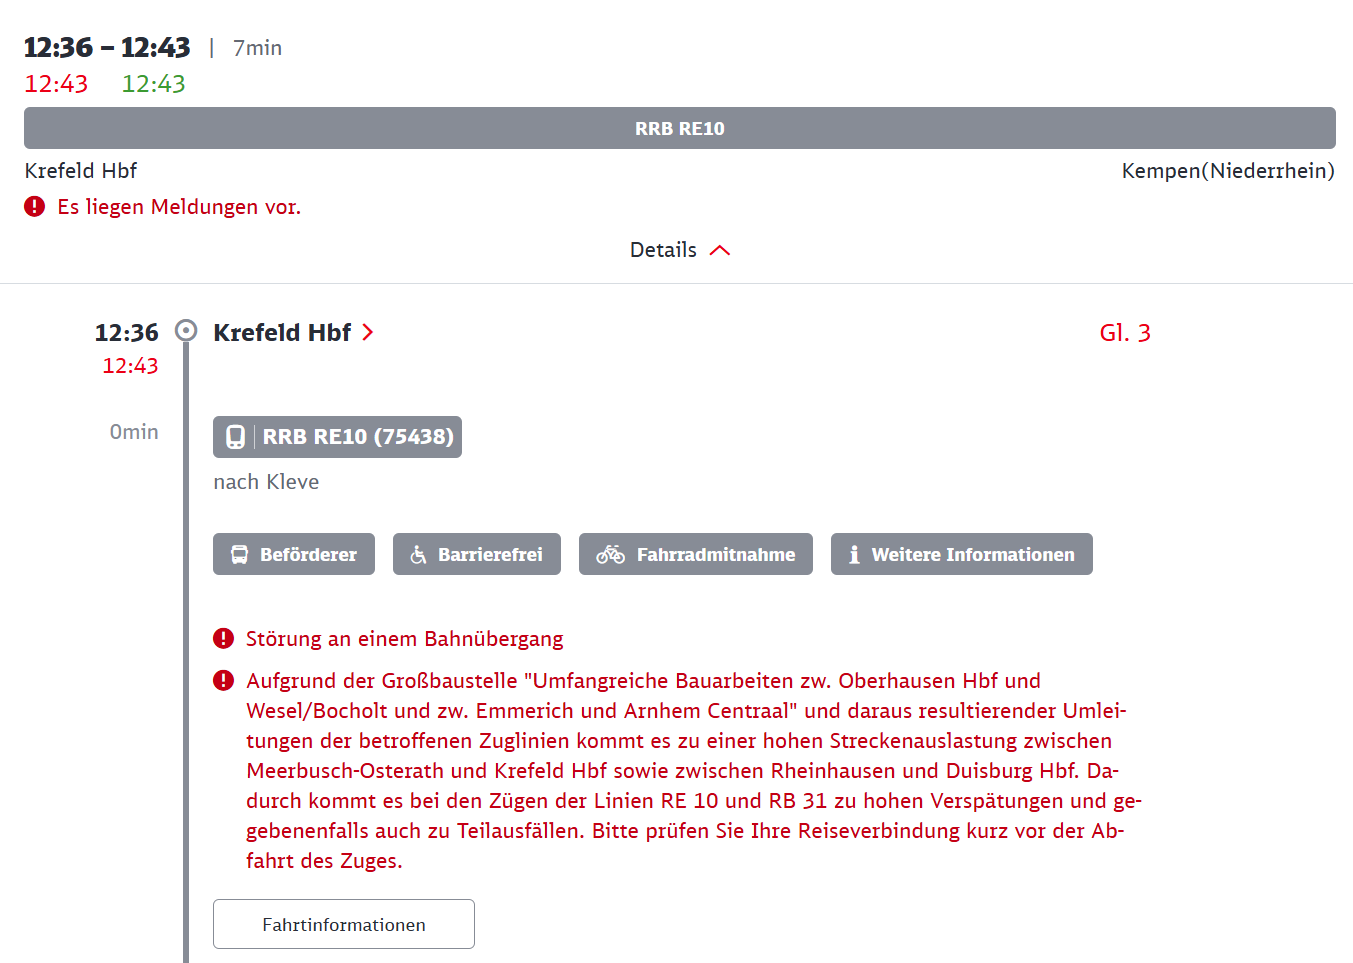Click the bicycle icon on Fahrradmitnahme
Screen dimensions: 1353x963
[x=610, y=555]
